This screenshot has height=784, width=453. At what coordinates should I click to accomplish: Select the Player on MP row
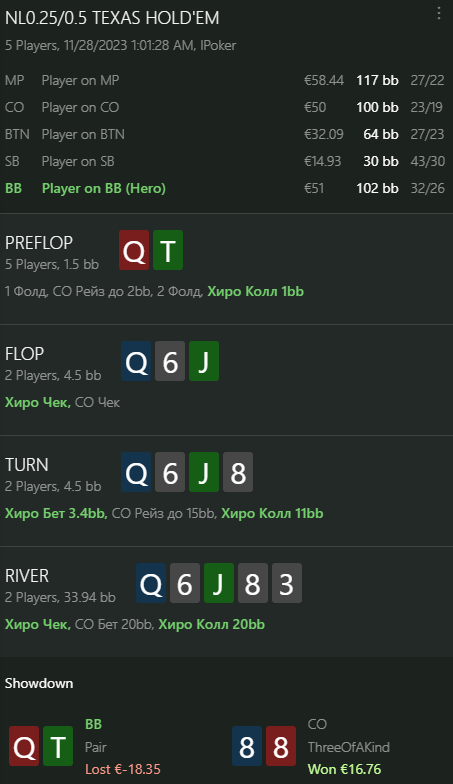[x=224, y=80]
